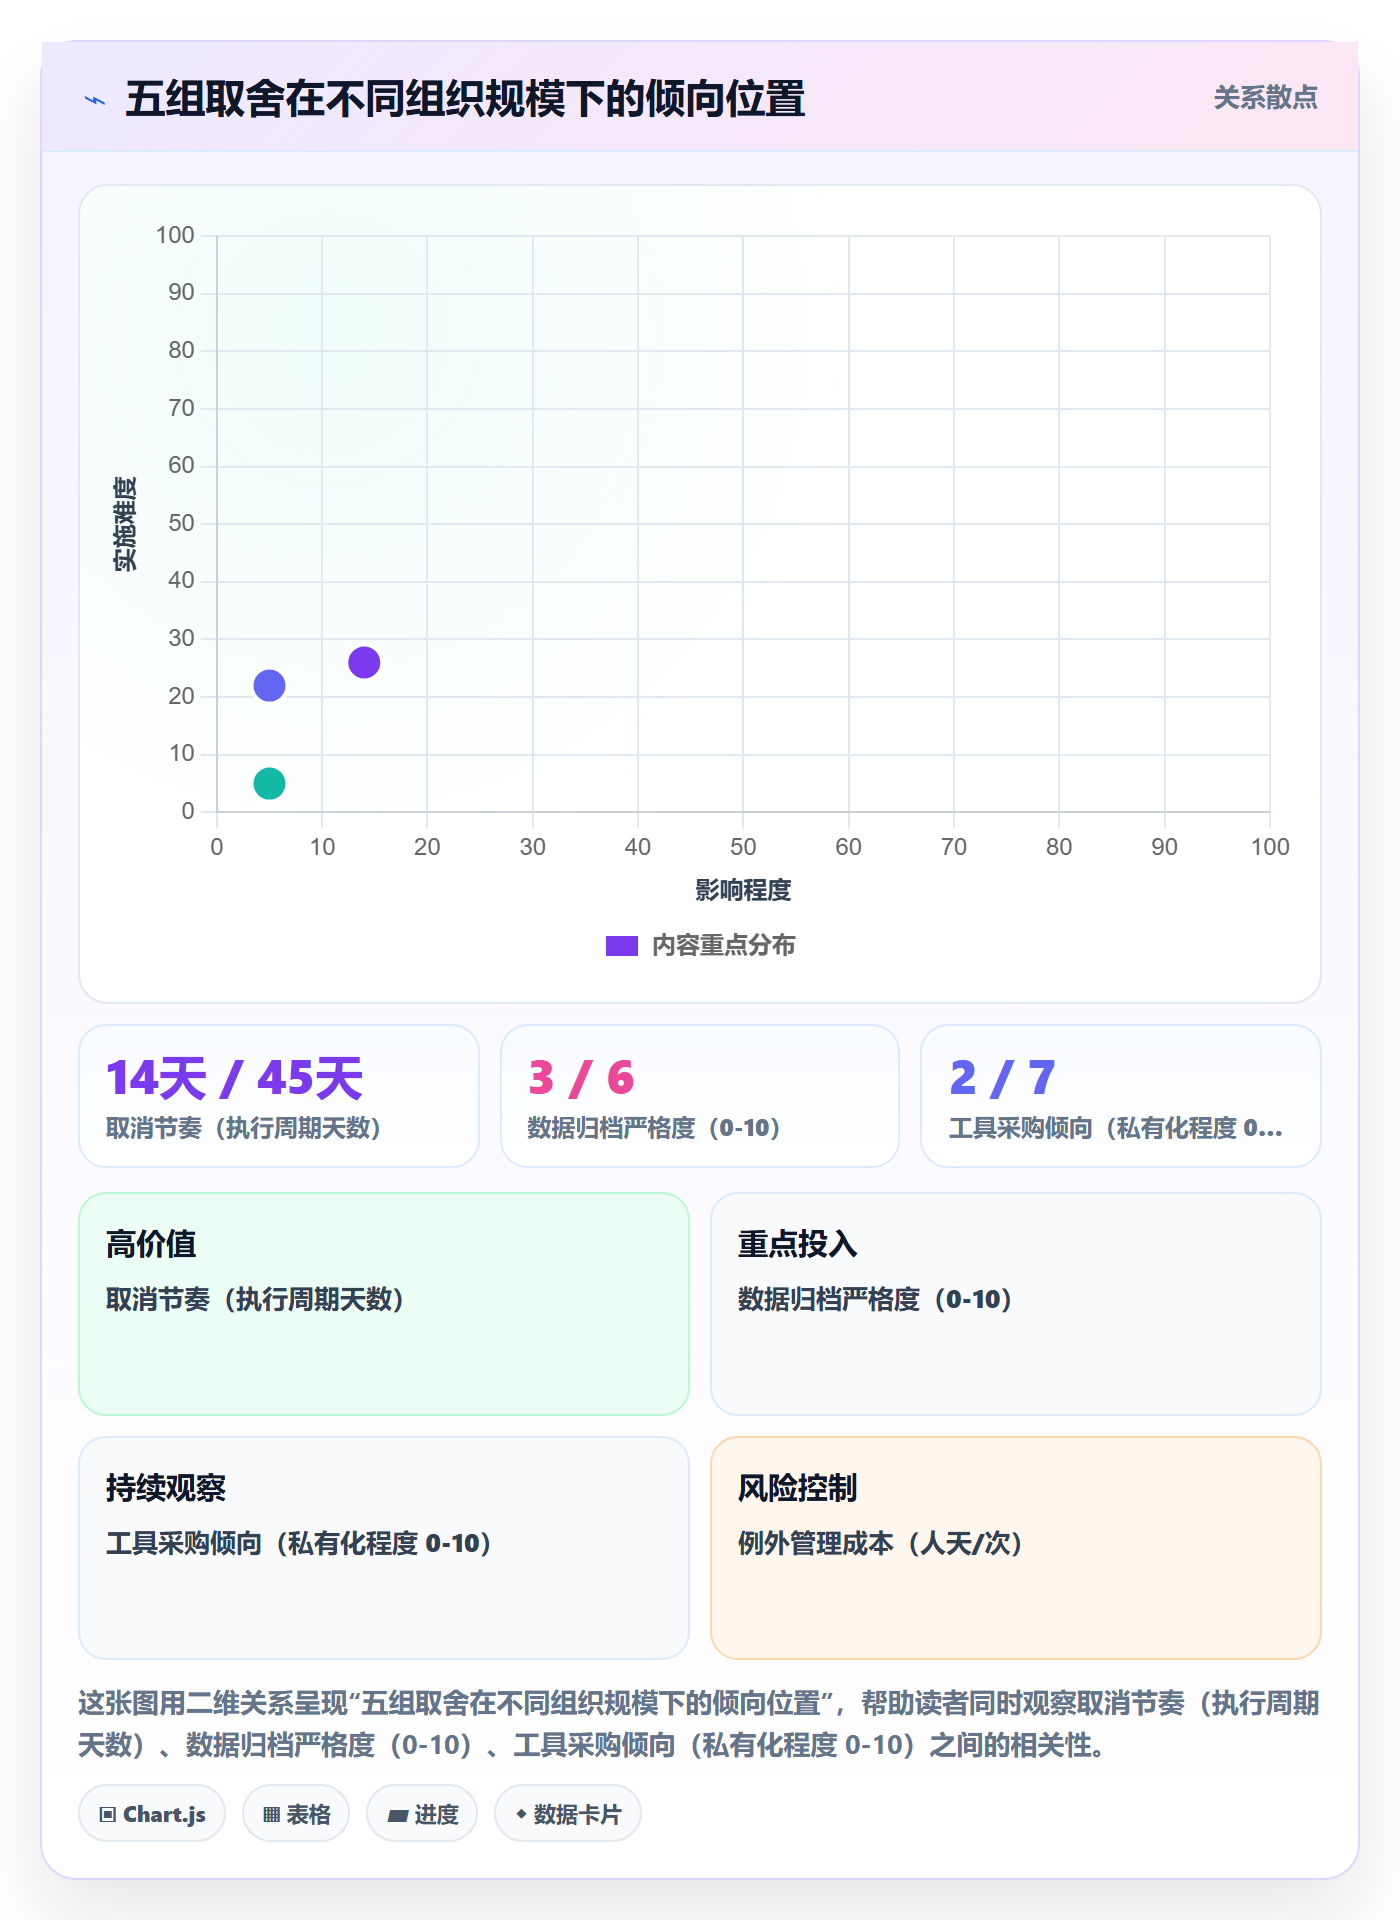The width and height of the screenshot is (1400, 1920).
Task: Select the teal scatter point on the chart
Action: [x=269, y=783]
